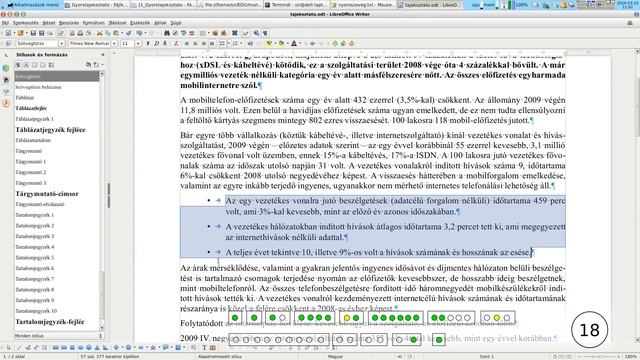Click the Clone Formatting paintbrush icon
The image size is (640, 360).
coord(129,33)
